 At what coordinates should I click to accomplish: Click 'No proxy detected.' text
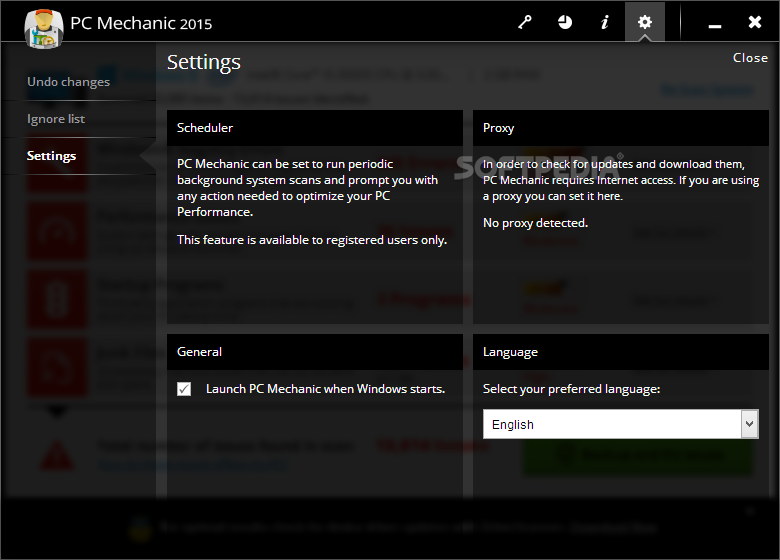535,223
